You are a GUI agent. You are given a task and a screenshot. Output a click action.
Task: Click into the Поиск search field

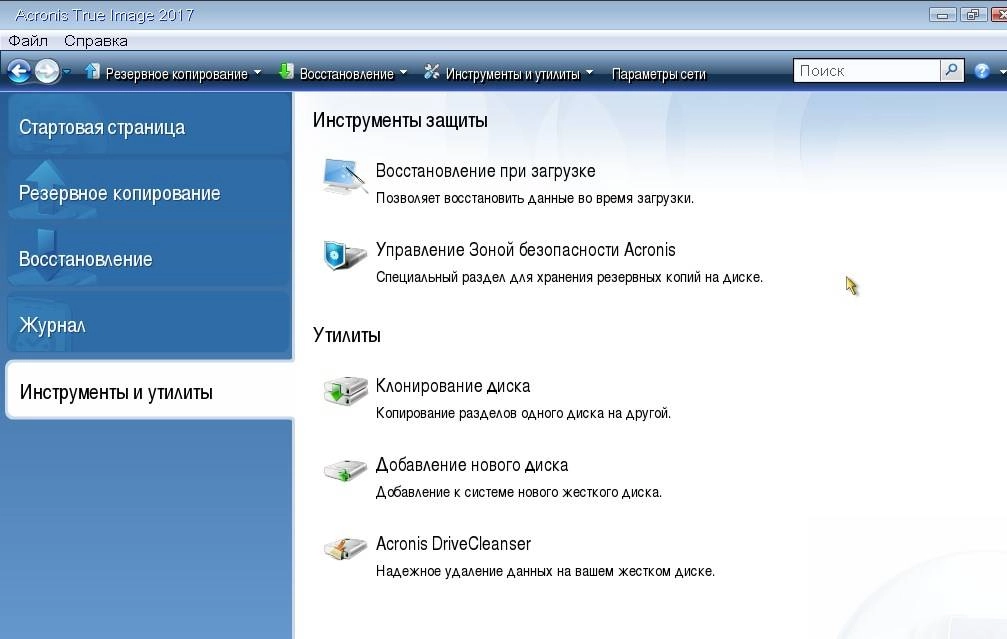(867, 71)
